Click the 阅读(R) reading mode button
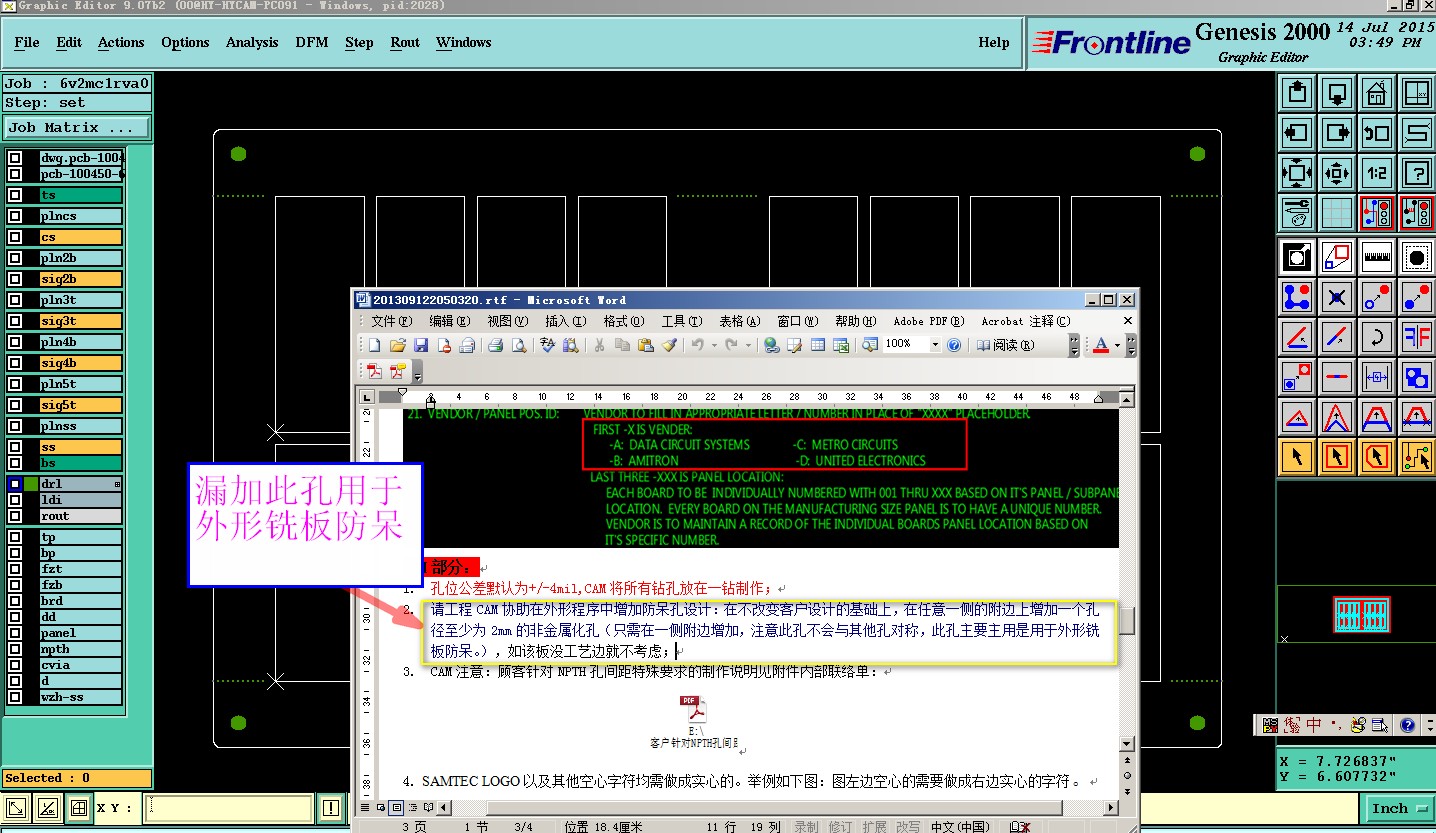The height and width of the screenshot is (833, 1436). pyautogui.click(x=1005, y=345)
